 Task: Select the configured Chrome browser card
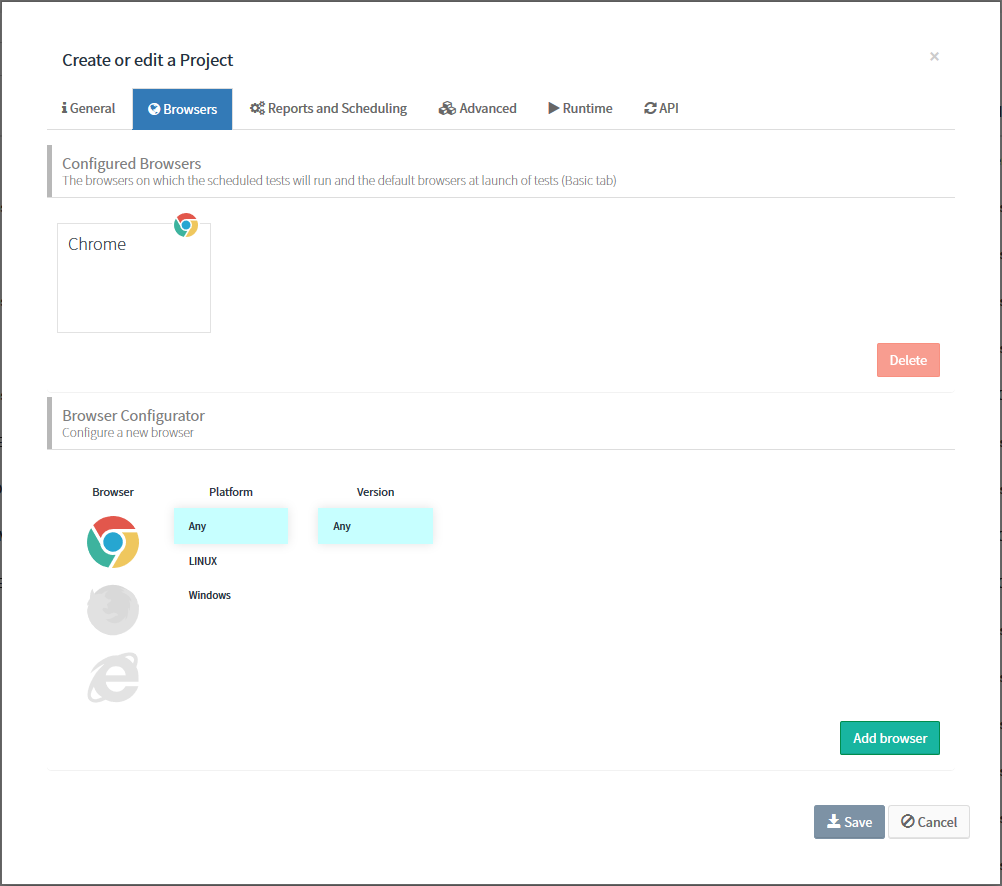pos(134,277)
